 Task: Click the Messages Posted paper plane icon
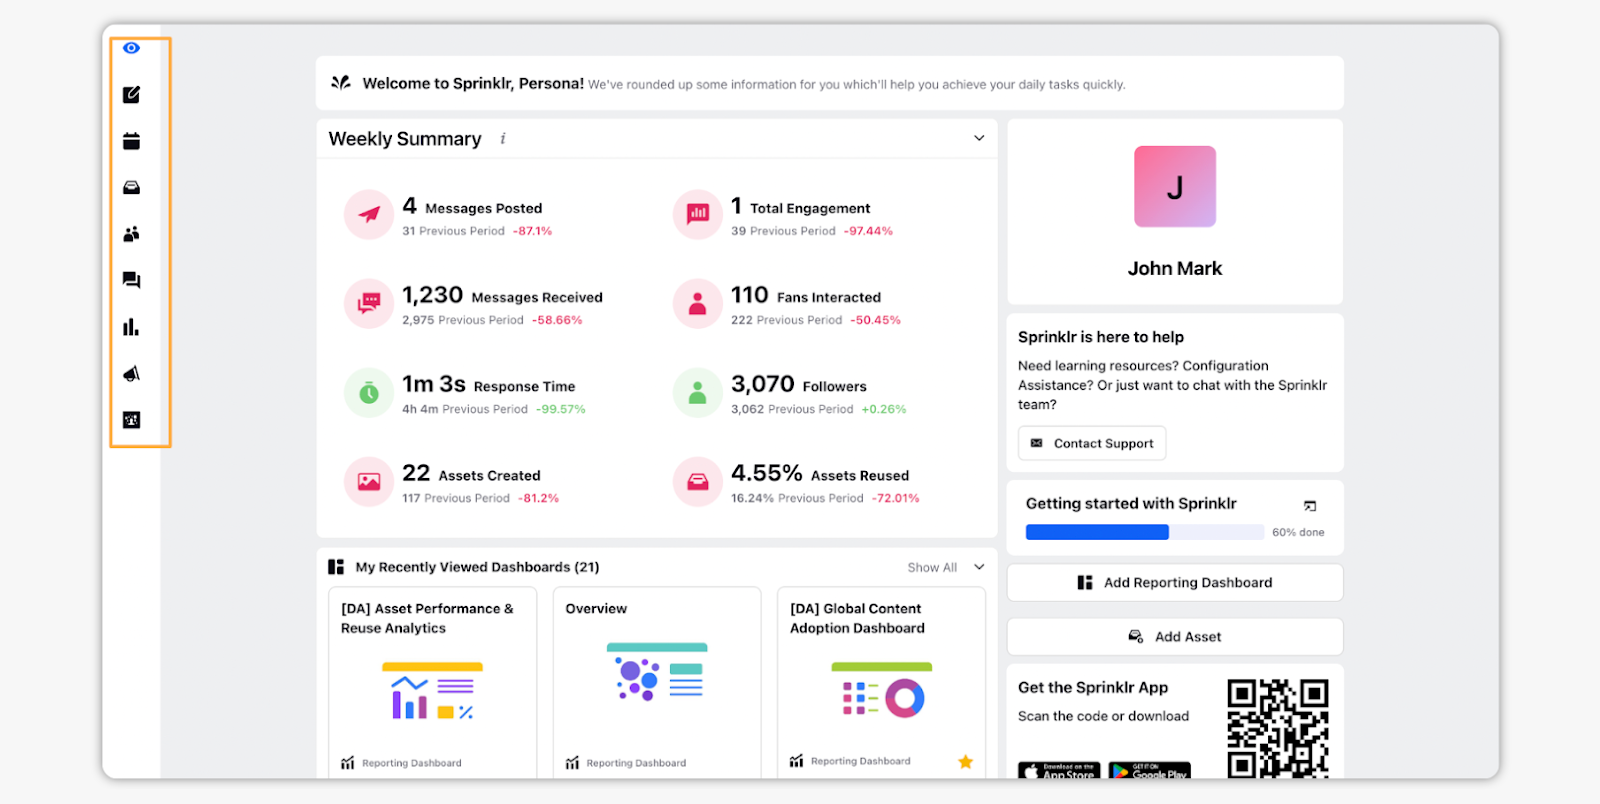tap(369, 214)
